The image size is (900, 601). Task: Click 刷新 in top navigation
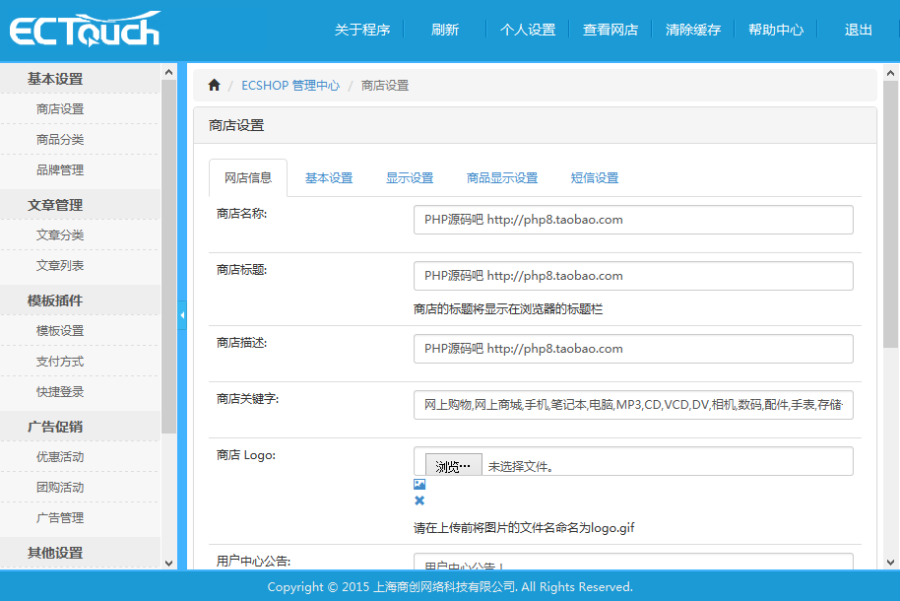tap(445, 30)
